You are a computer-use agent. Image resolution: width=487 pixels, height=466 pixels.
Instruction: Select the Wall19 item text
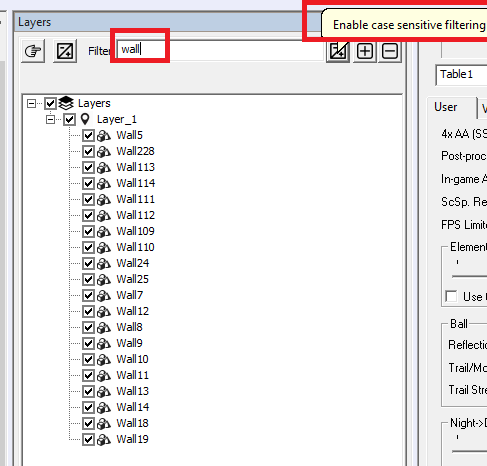132,439
